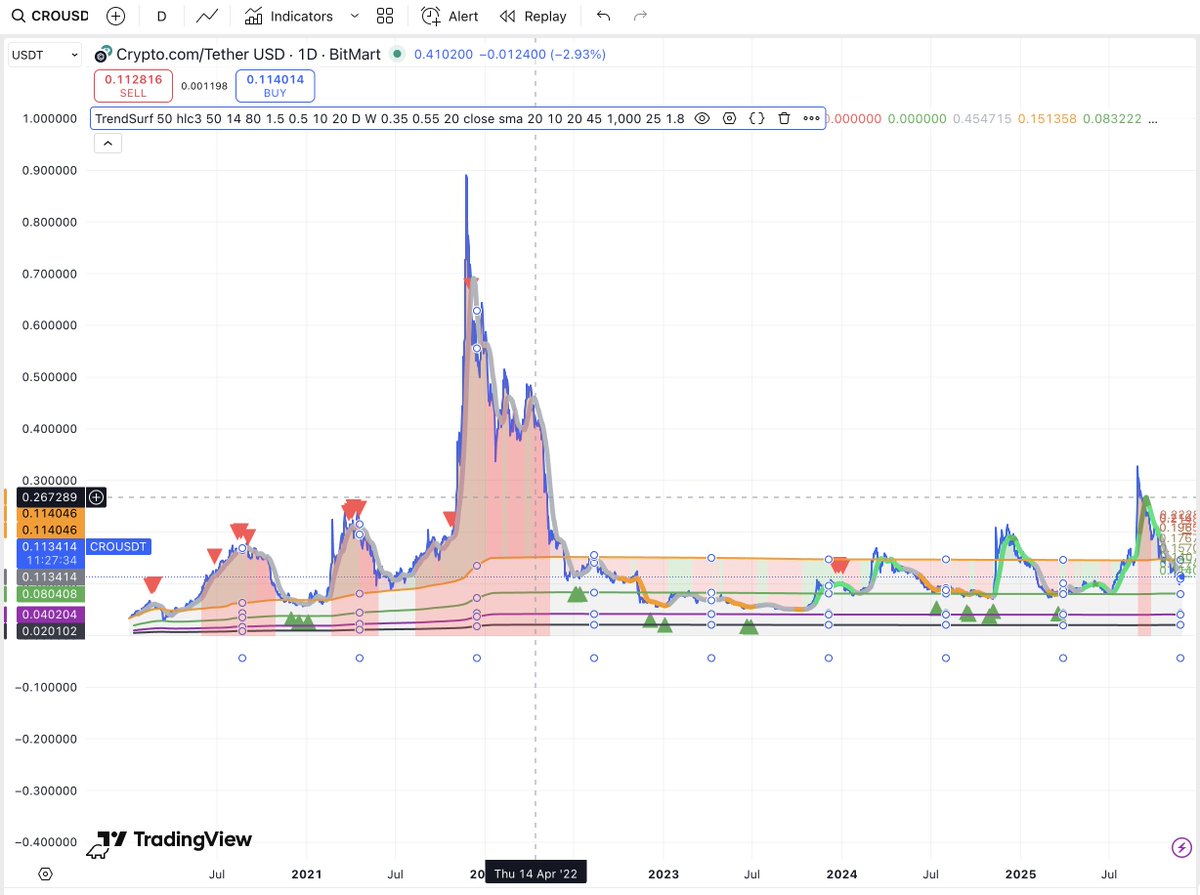This screenshot has width=1200, height=895.
Task: Select the D timeframe menu item
Action: [163, 16]
